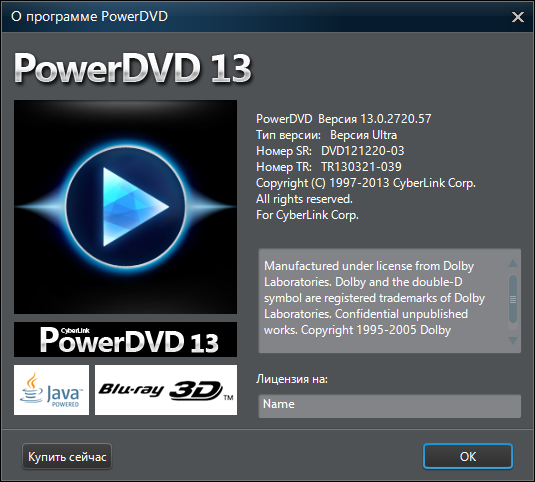The width and height of the screenshot is (535, 482).
Task: Click the PowerDVD Версия 13.0.2720.57 text
Action: [344, 119]
